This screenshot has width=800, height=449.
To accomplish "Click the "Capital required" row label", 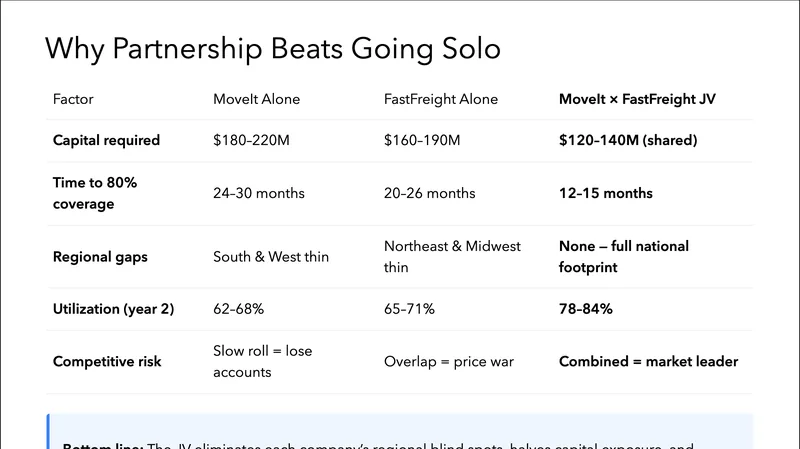I will pos(106,141).
